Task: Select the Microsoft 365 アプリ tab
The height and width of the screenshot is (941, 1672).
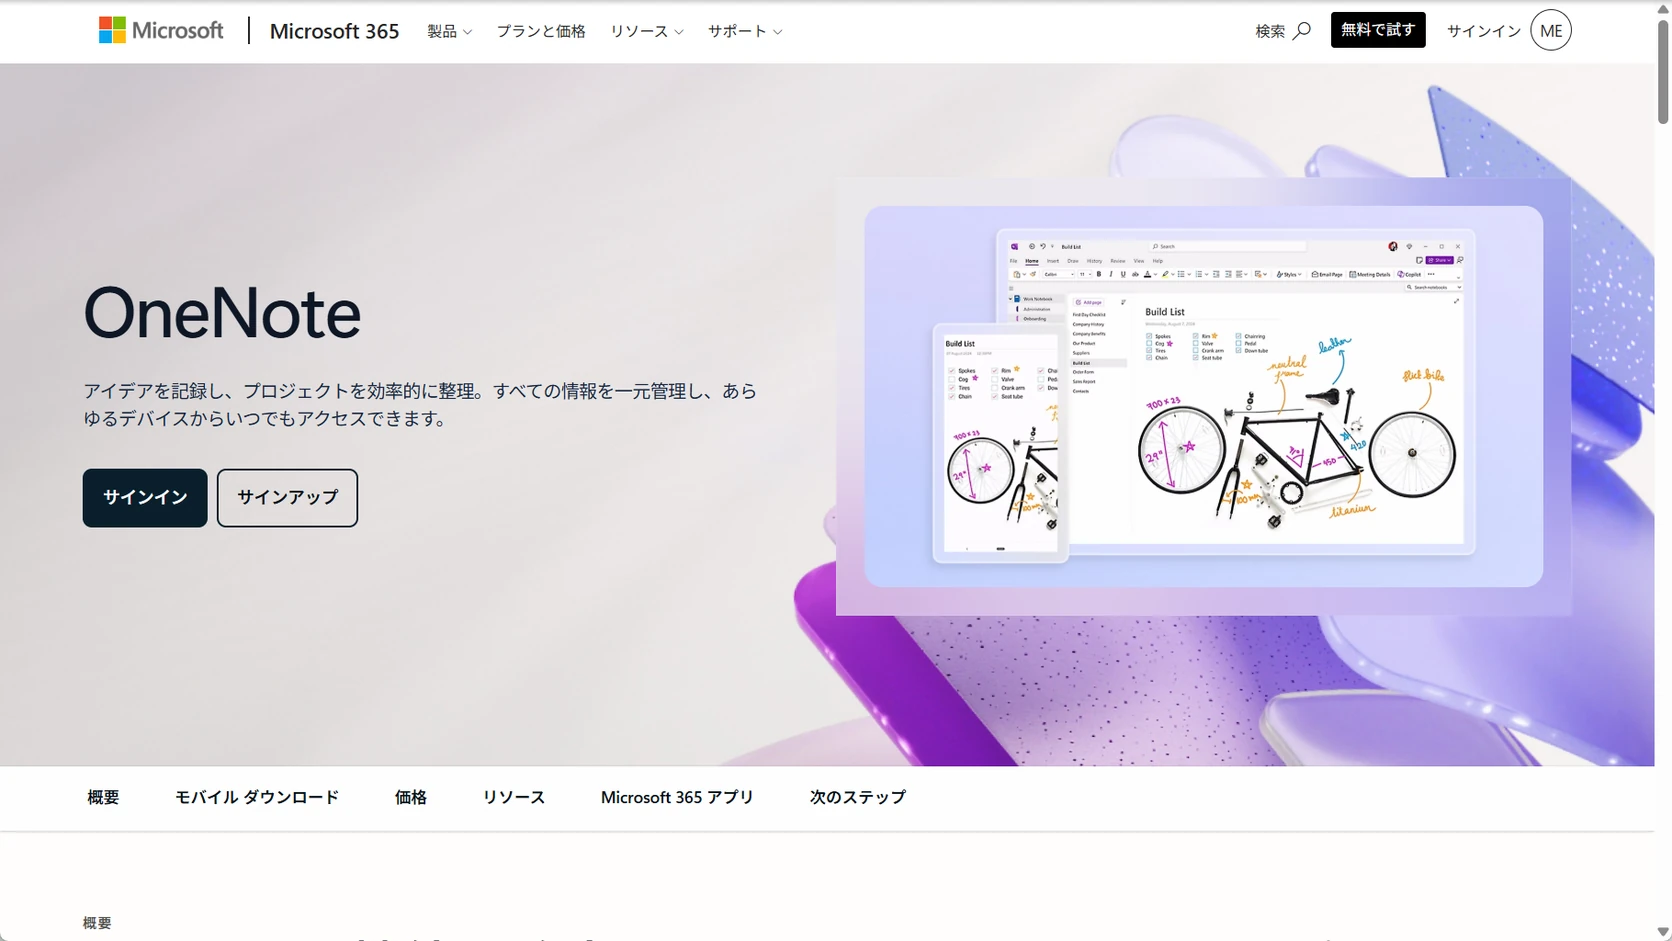Action: click(x=677, y=798)
